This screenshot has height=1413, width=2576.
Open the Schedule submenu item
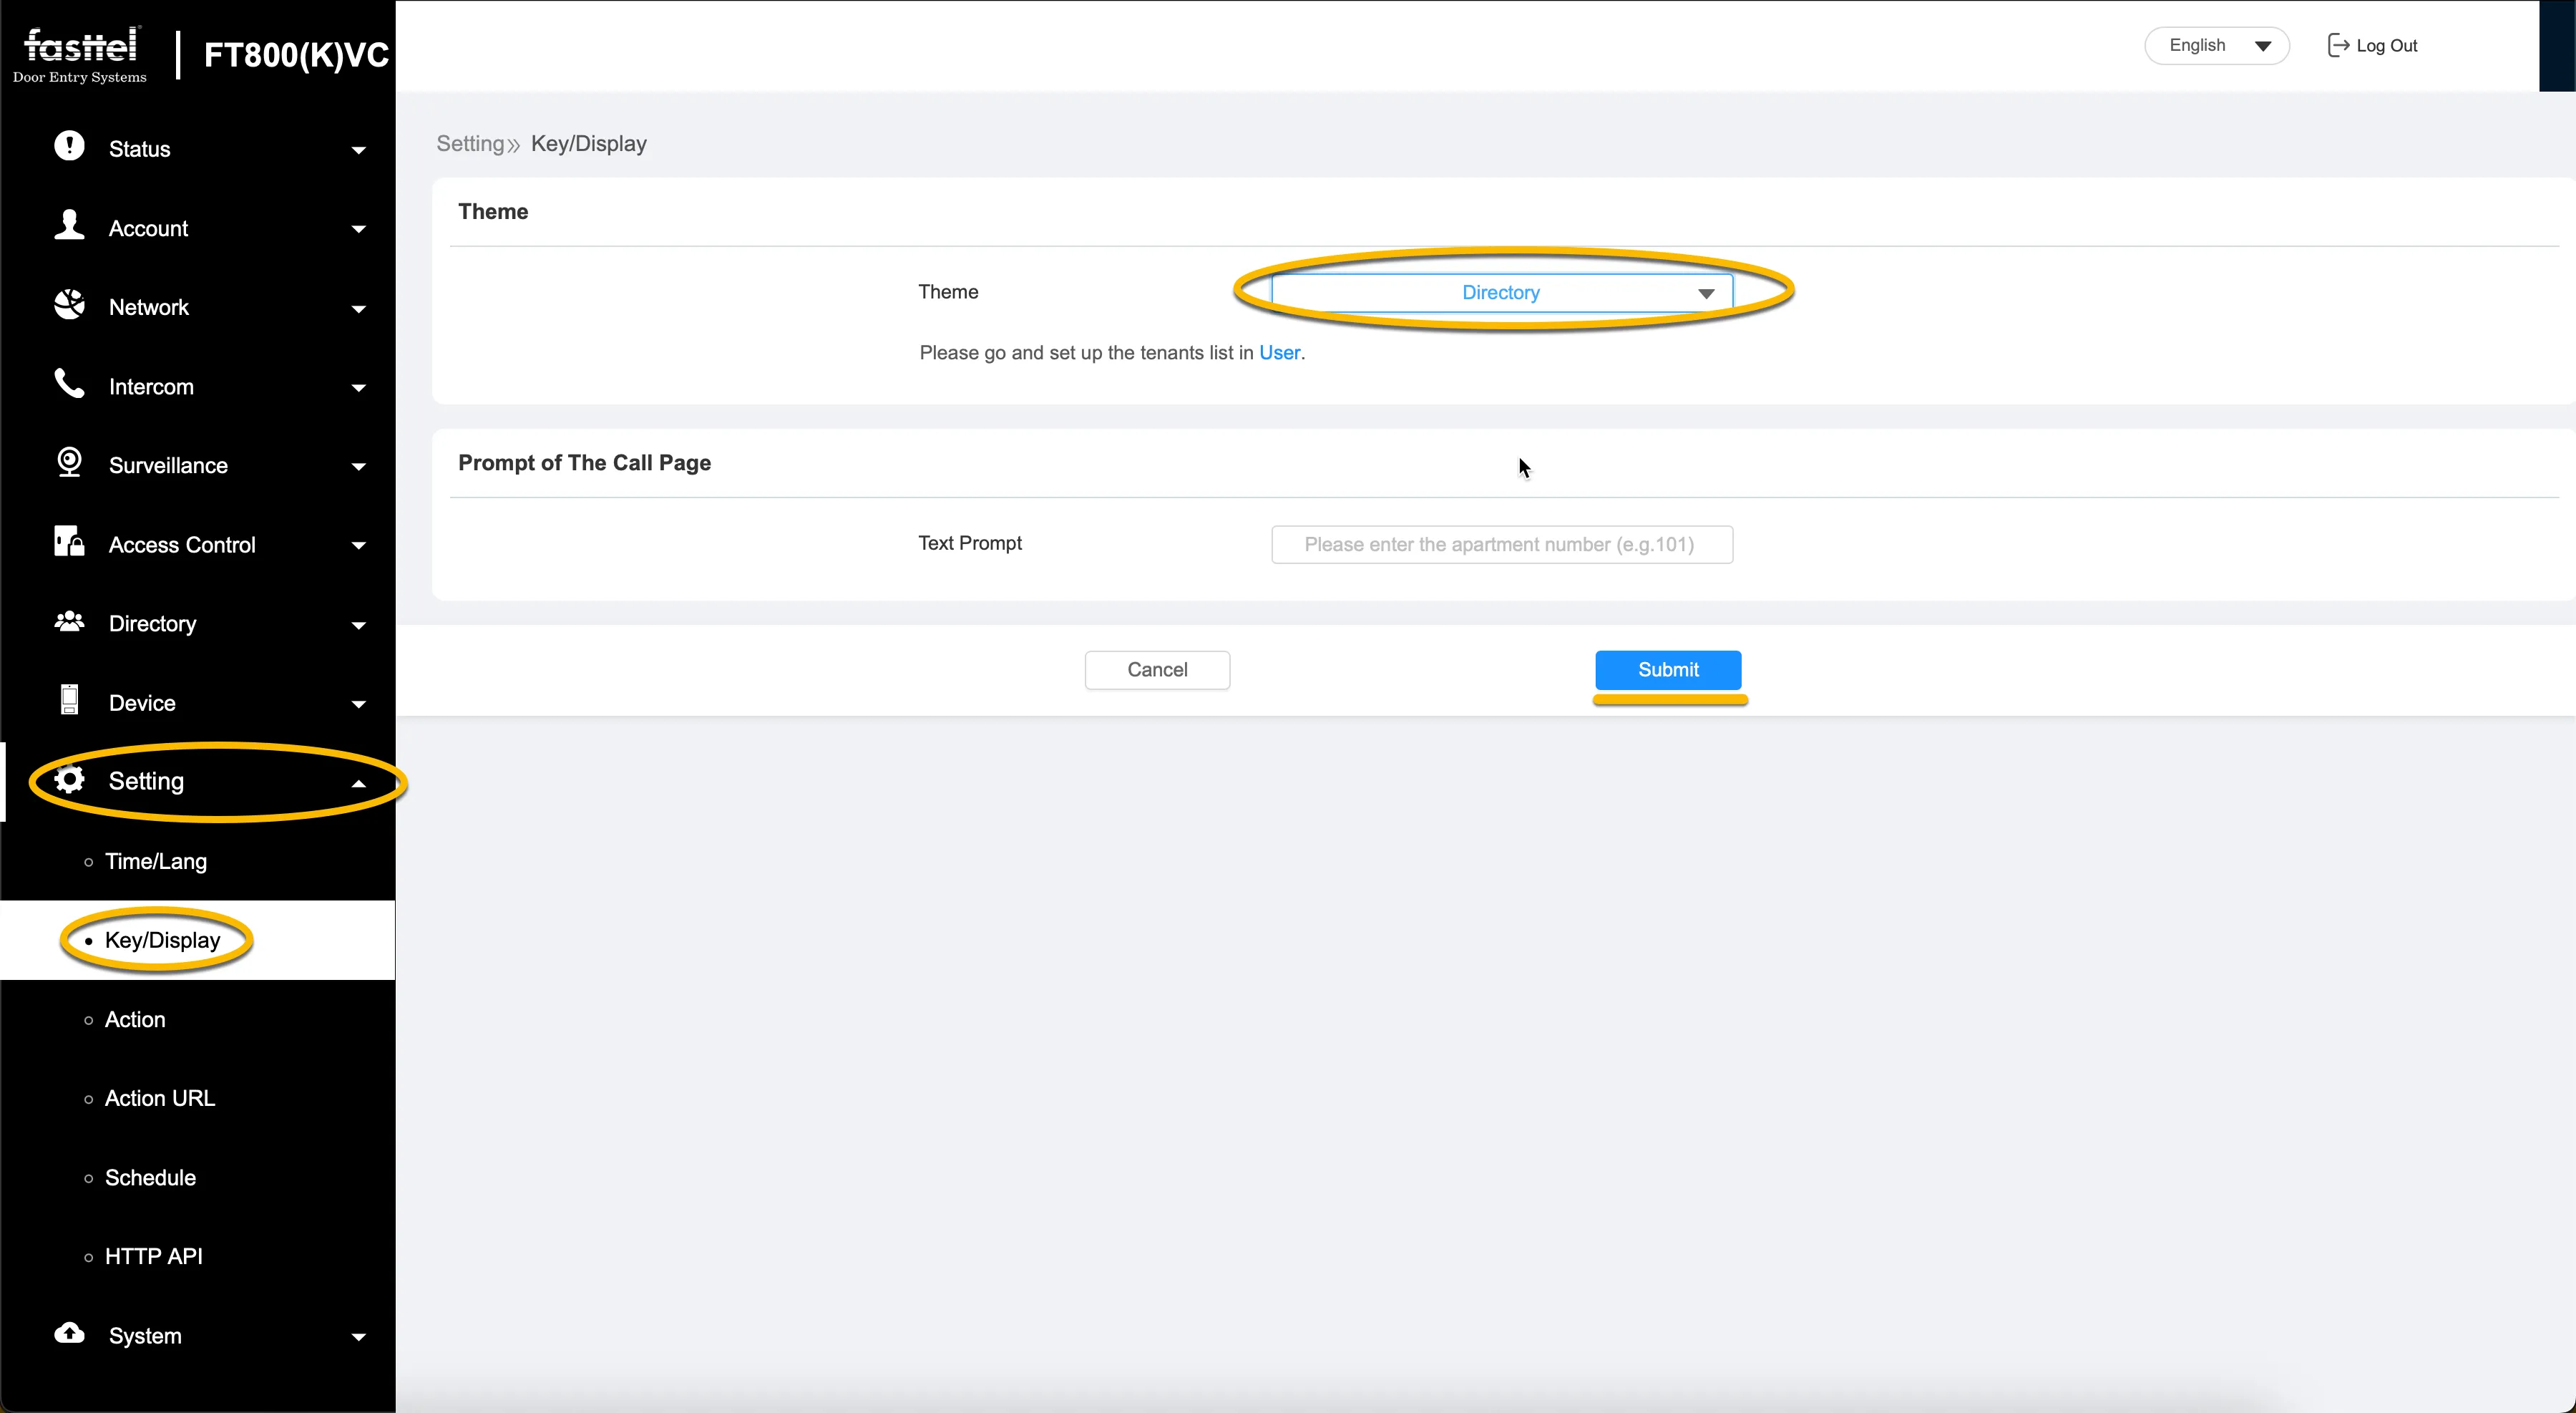click(x=150, y=1177)
